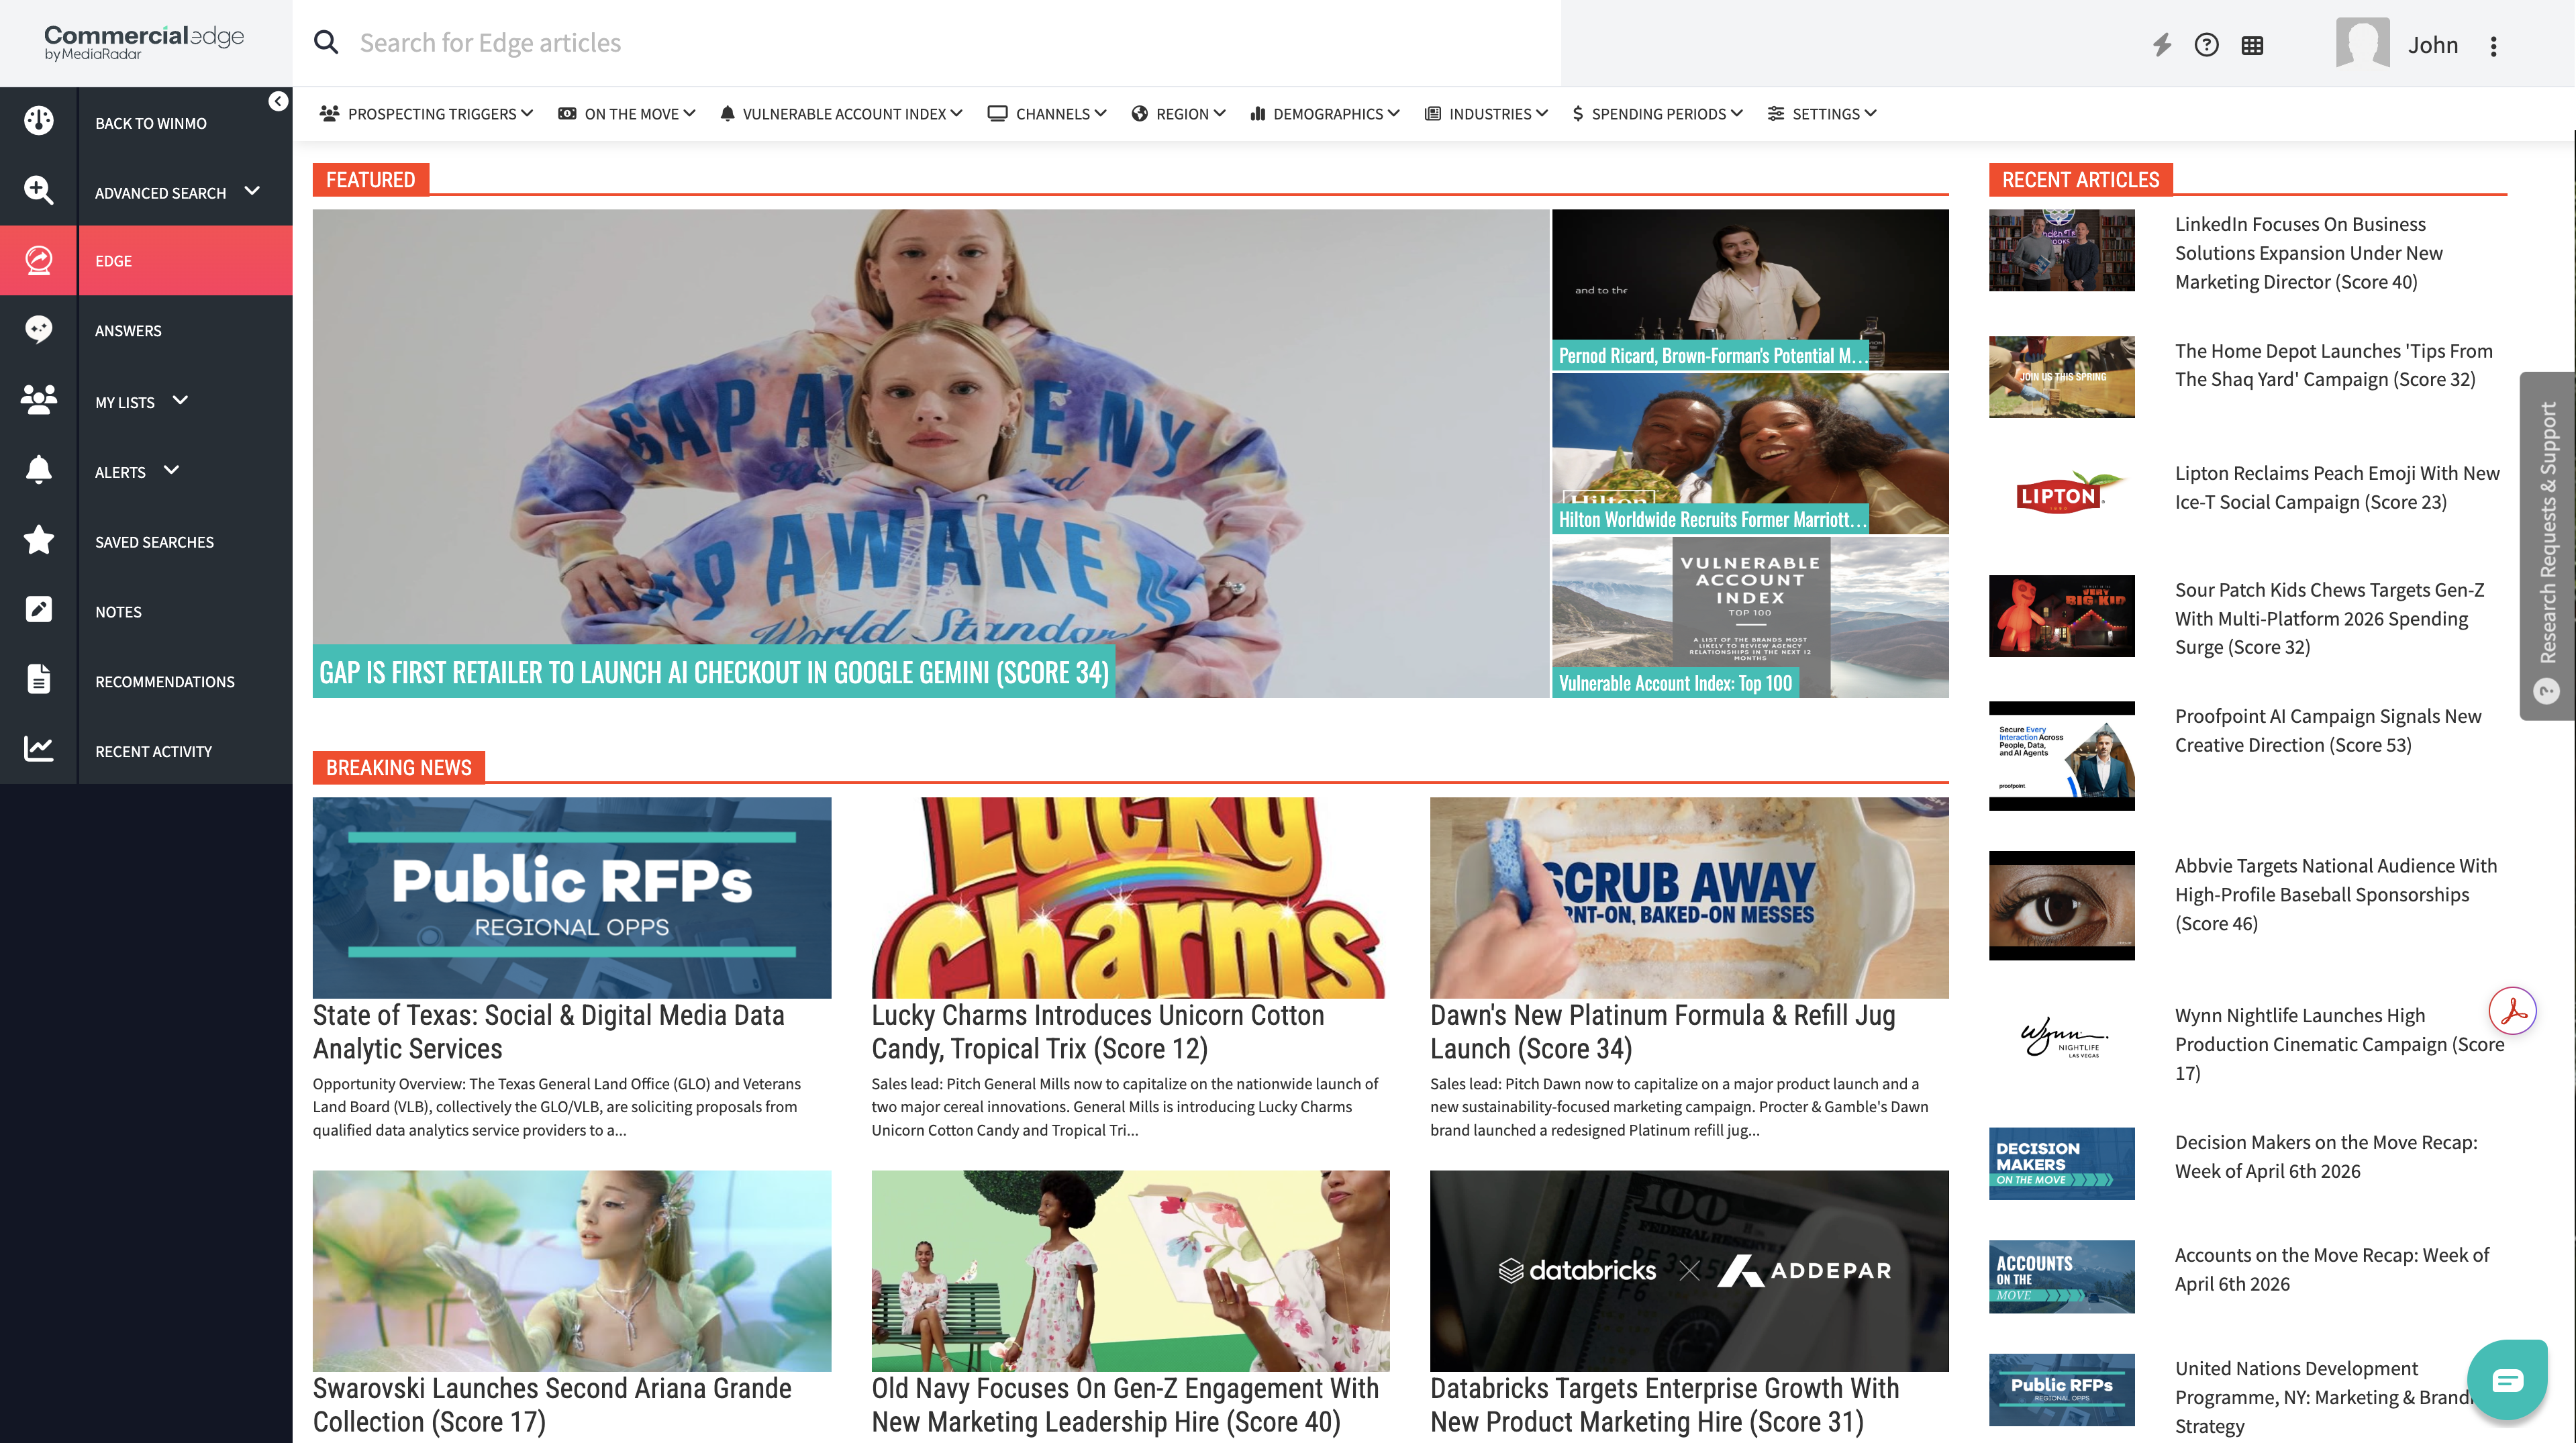Click the Alerts bell icon in sidebar
2576x1443 pixels.
point(39,470)
